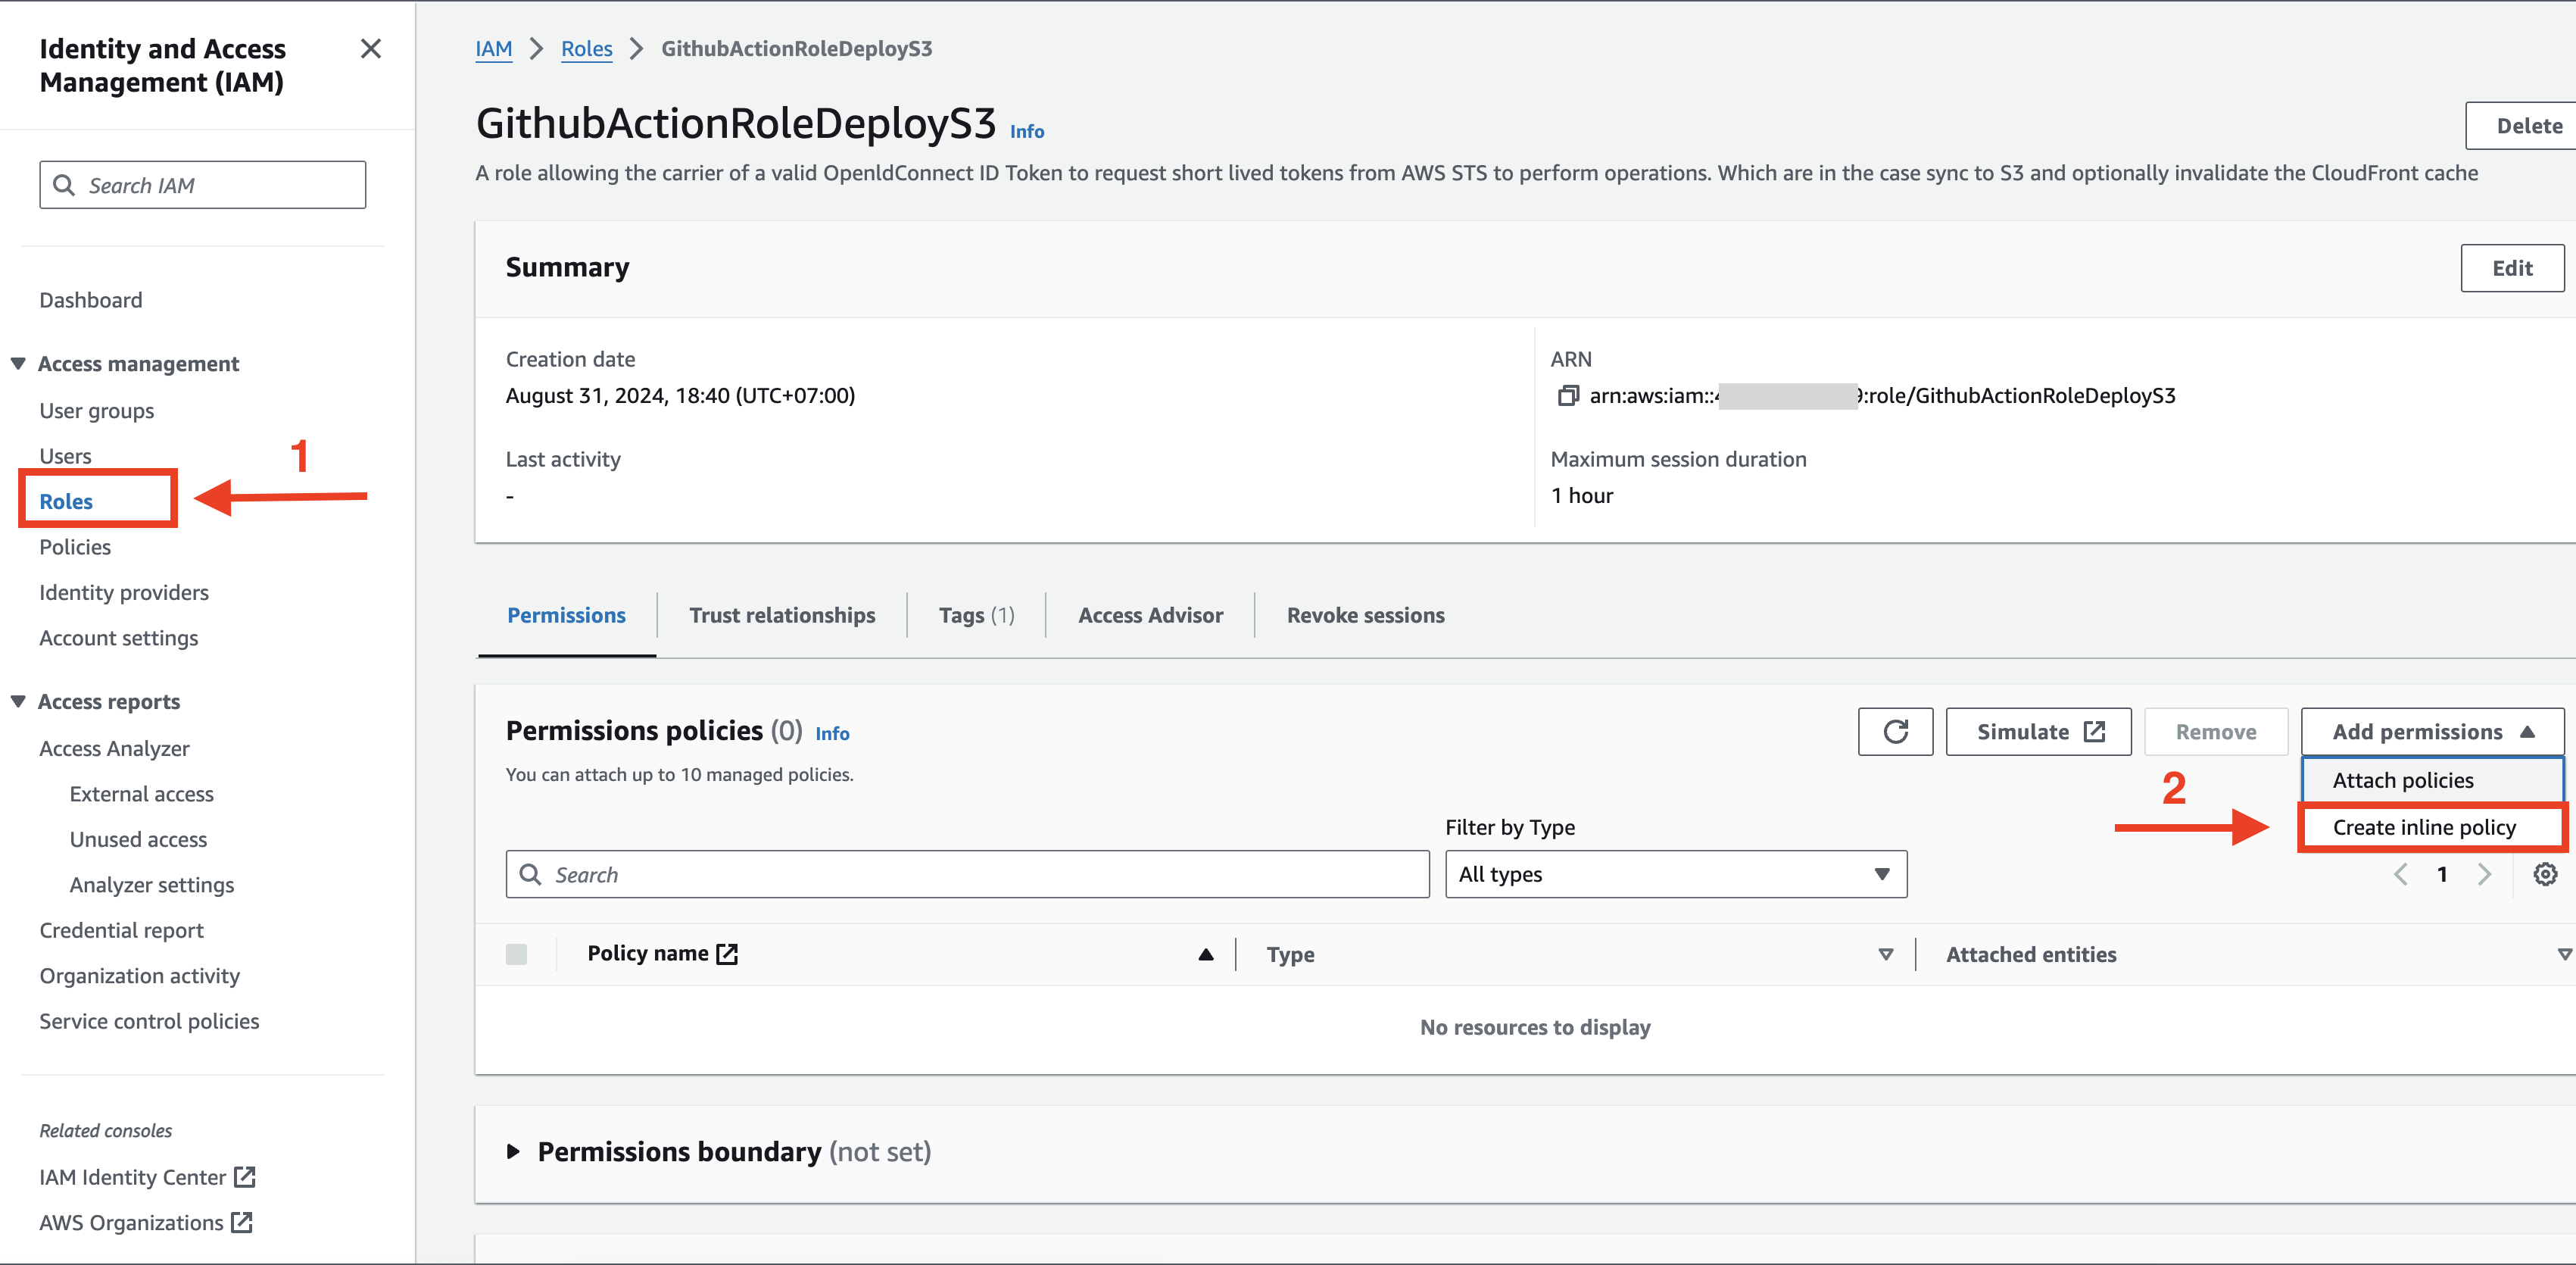Click page number 1 in pagination
The image size is (2576, 1265).
coord(2442,875)
